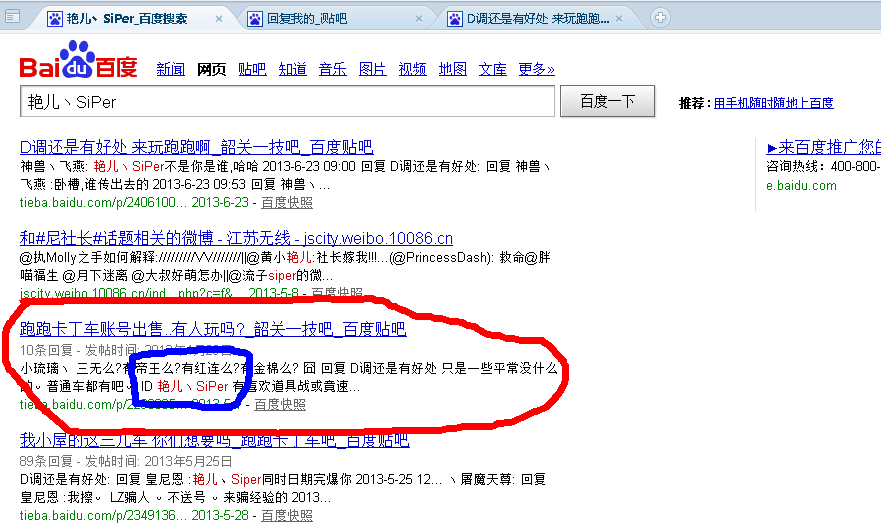Viewport: 881px width, 530px height.
Task: Open the 音乐 search category
Action: coord(333,69)
